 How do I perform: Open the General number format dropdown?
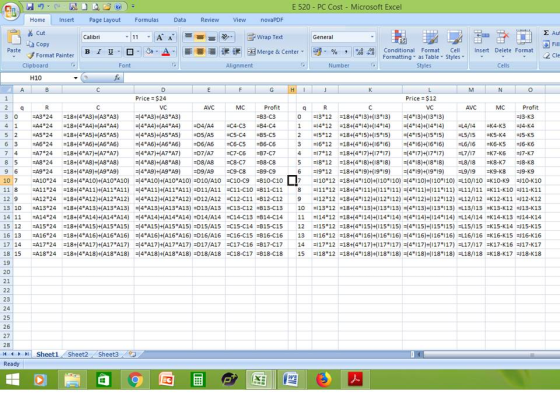coord(372,37)
